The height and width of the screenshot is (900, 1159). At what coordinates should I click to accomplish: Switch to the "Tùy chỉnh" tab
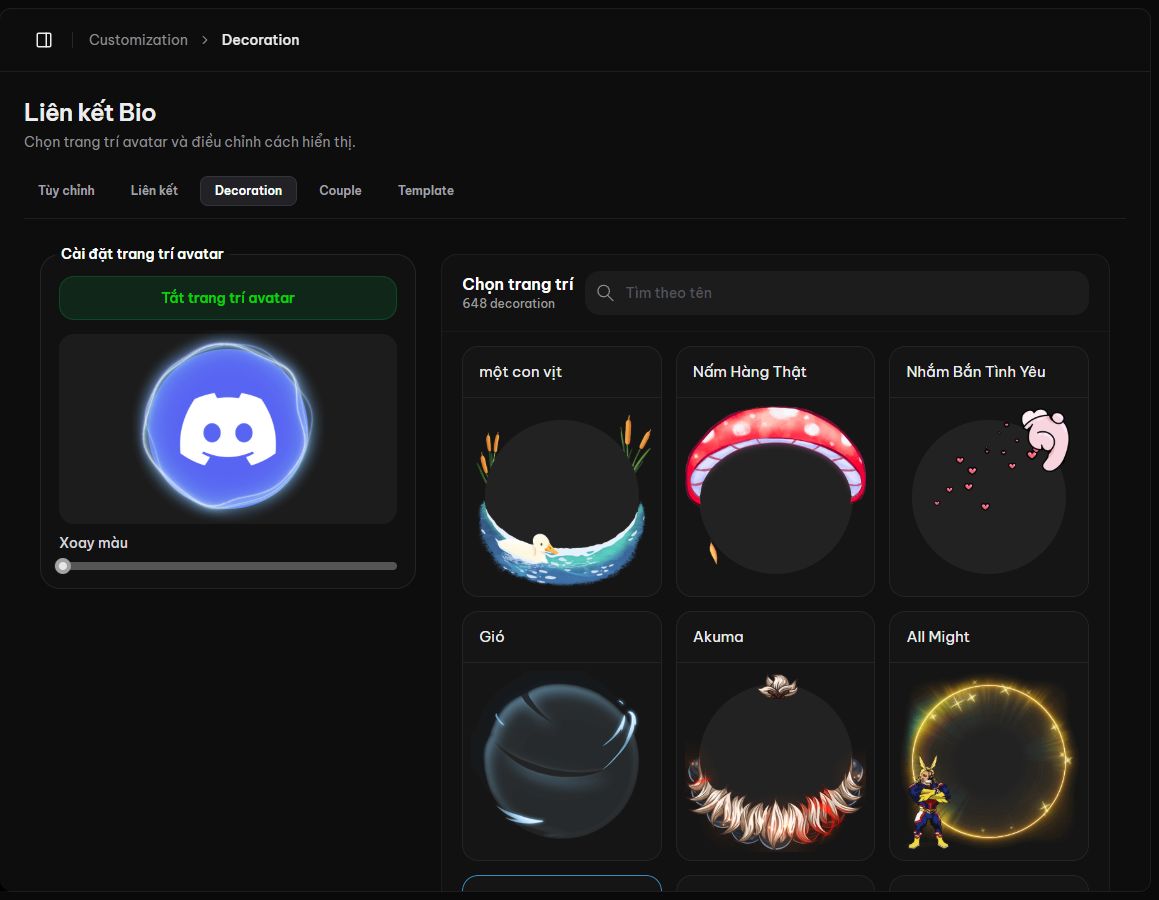coord(67,191)
